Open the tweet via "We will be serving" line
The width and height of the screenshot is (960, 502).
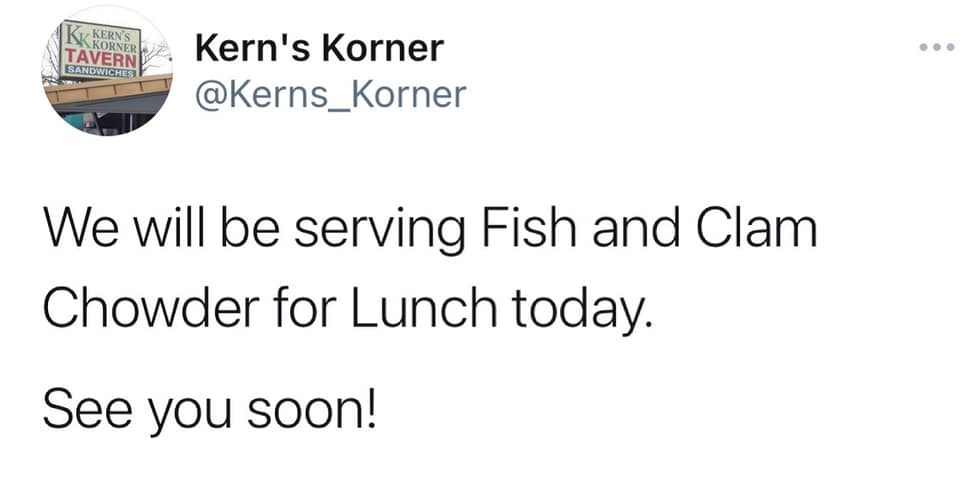point(430,230)
